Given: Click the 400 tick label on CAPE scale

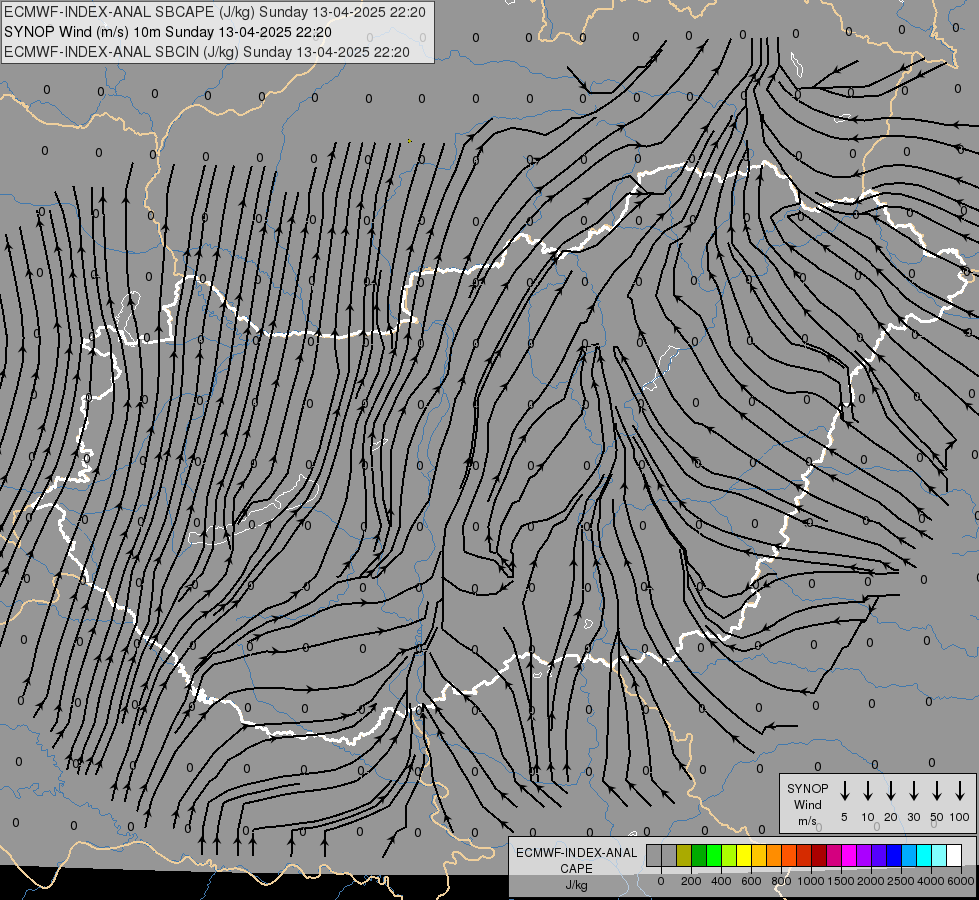Looking at the screenshot, I should 721,881.
